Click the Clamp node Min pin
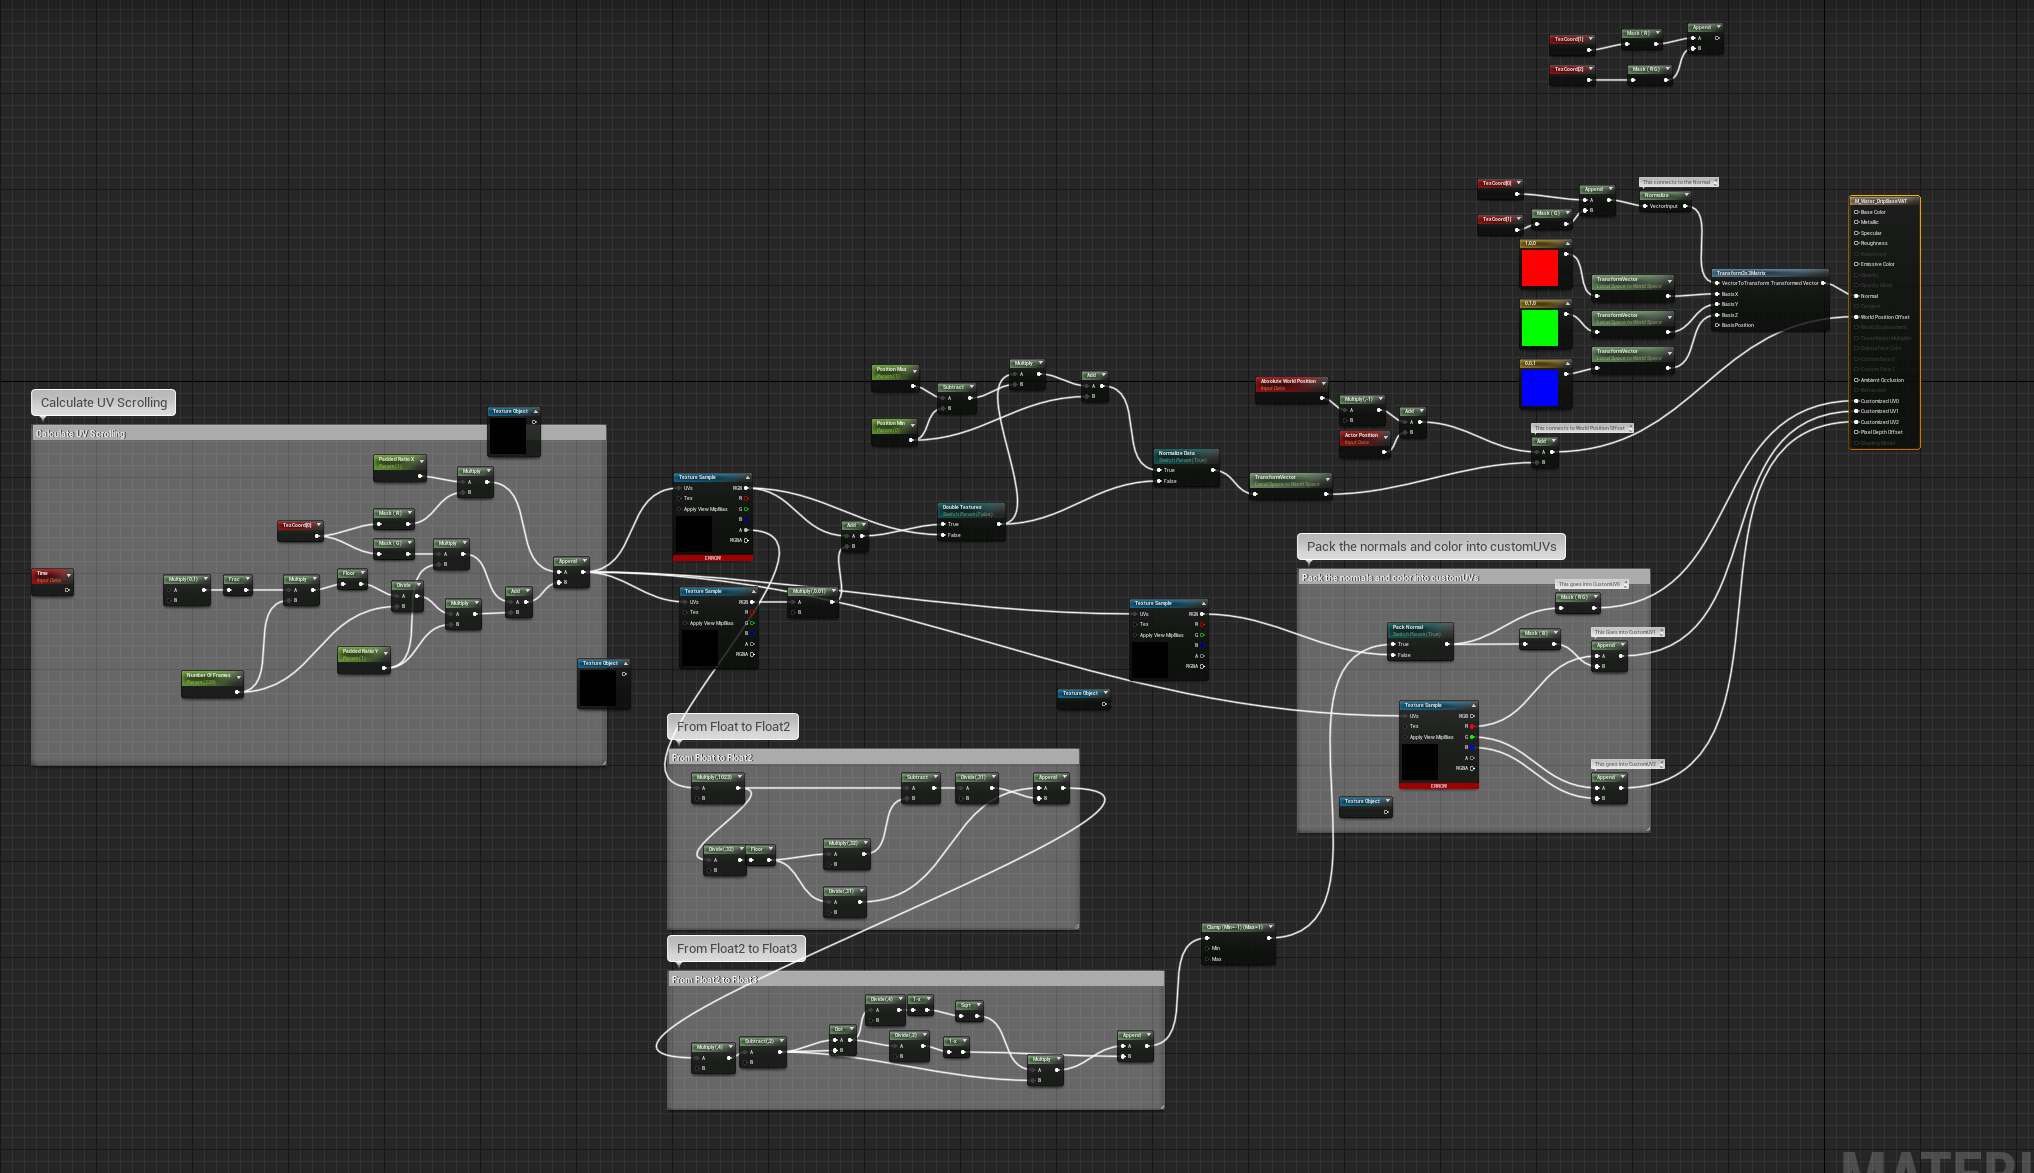Image resolution: width=2034 pixels, height=1173 pixels. pyautogui.click(x=1207, y=948)
